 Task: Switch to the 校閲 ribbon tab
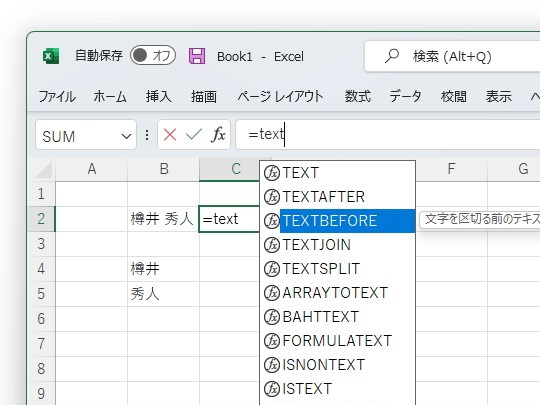point(454,96)
